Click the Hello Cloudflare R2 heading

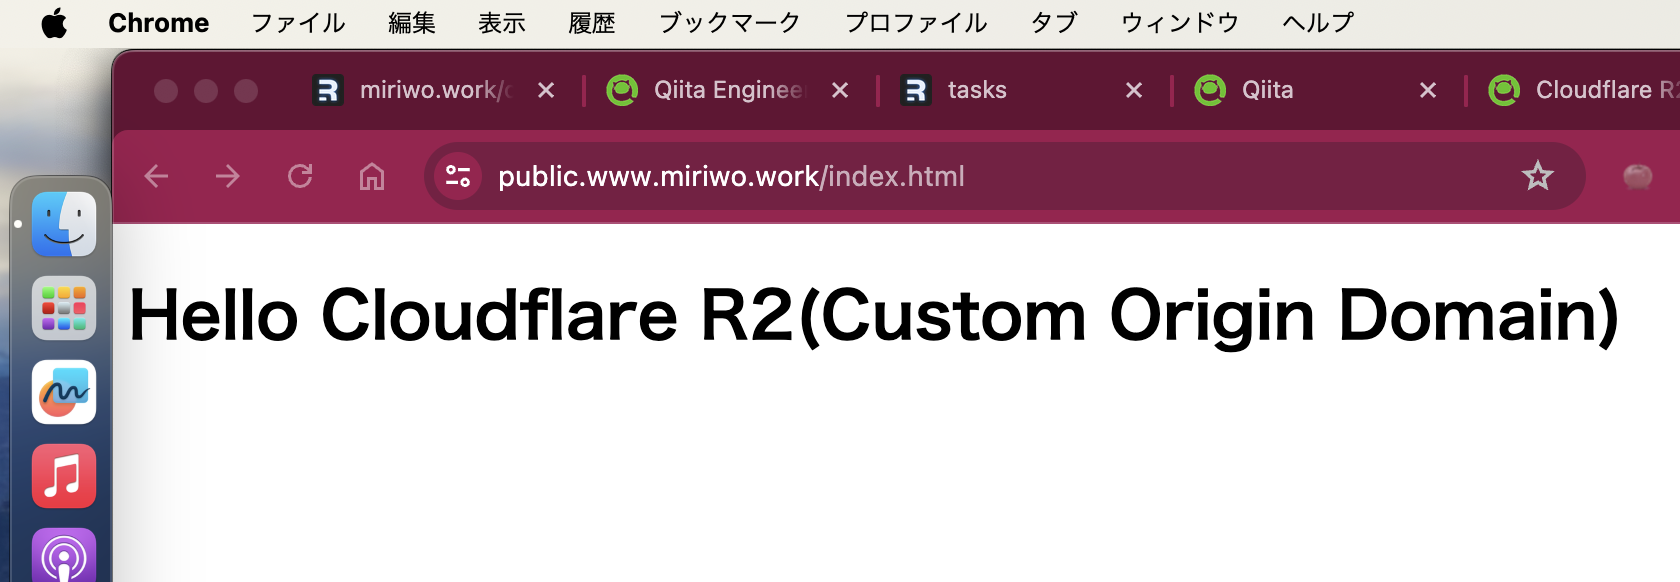[x=874, y=316]
